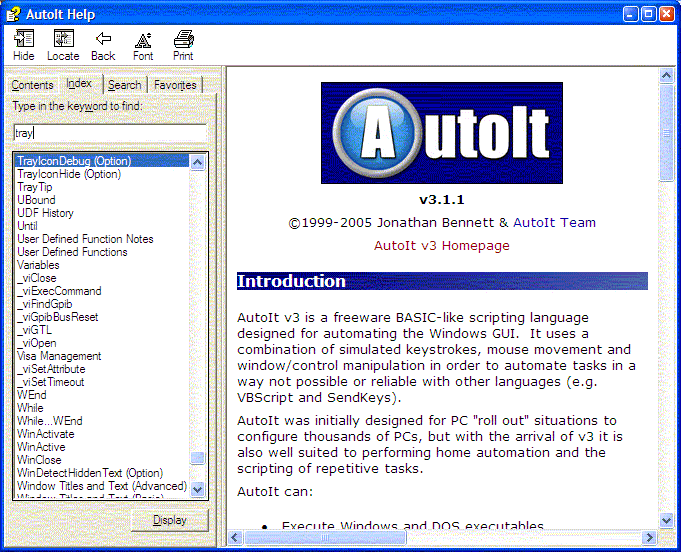Select 'User Defined Function Notes' entry
The image size is (681, 552).
85,239
